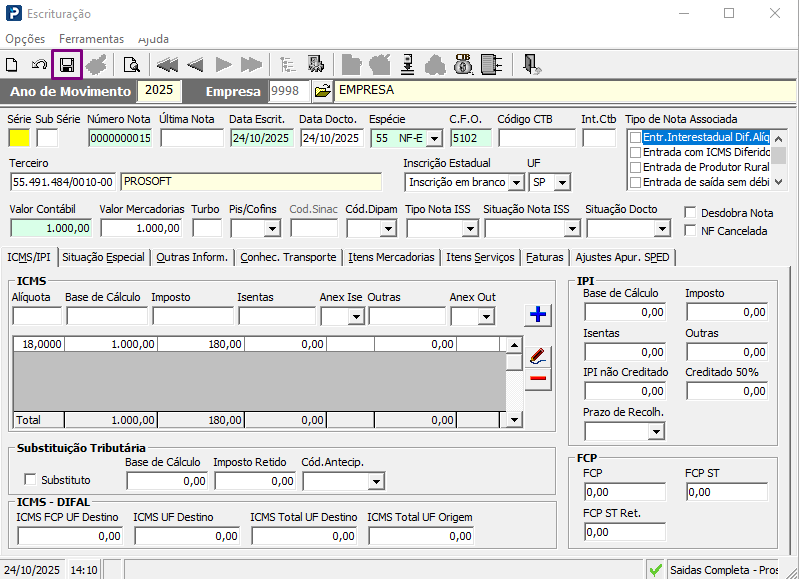Viewport: 799px width, 579px height.
Task: Add ICMS line with blue plus icon
Action: (538, 315)
